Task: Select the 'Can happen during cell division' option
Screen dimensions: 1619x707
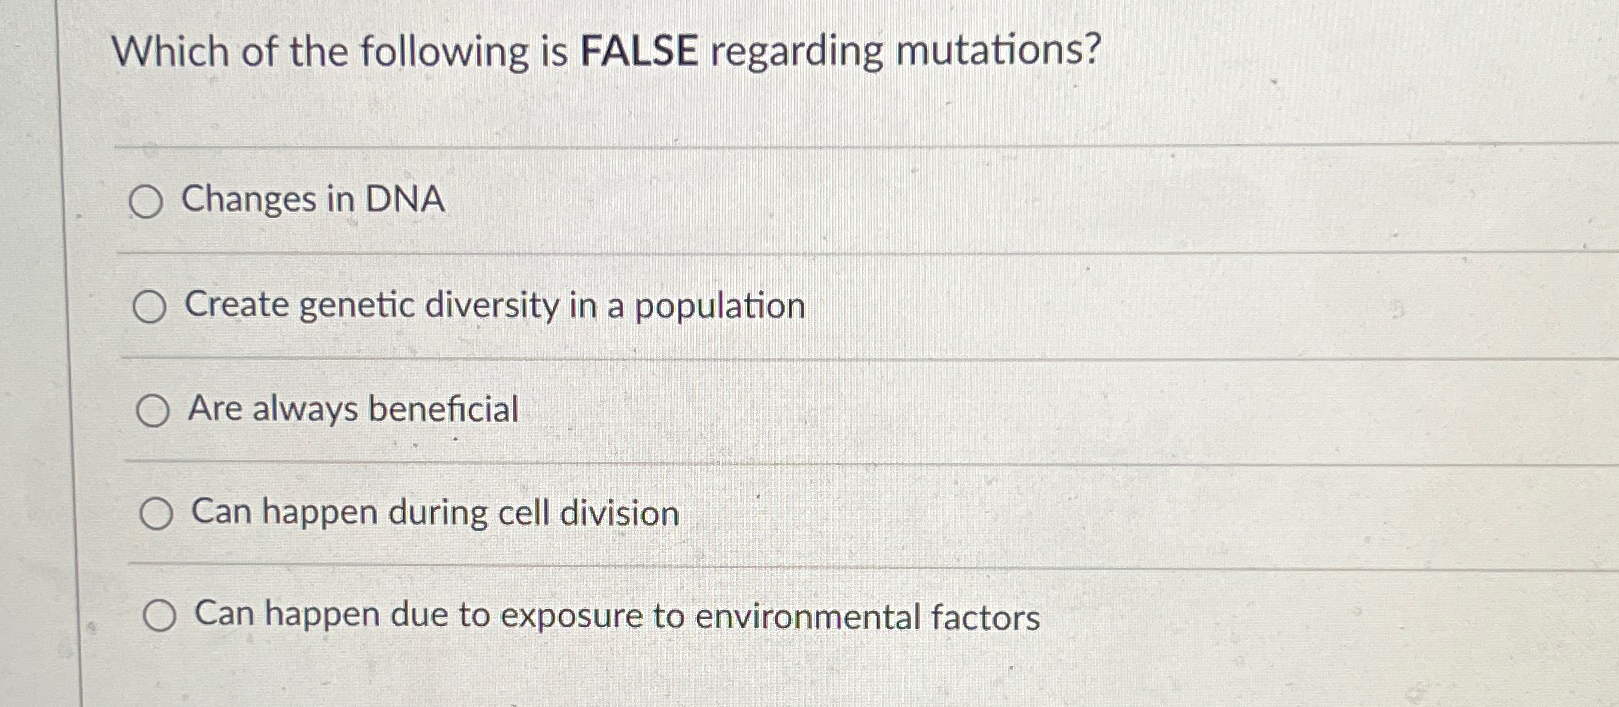Action: click(x=156, y=514)
